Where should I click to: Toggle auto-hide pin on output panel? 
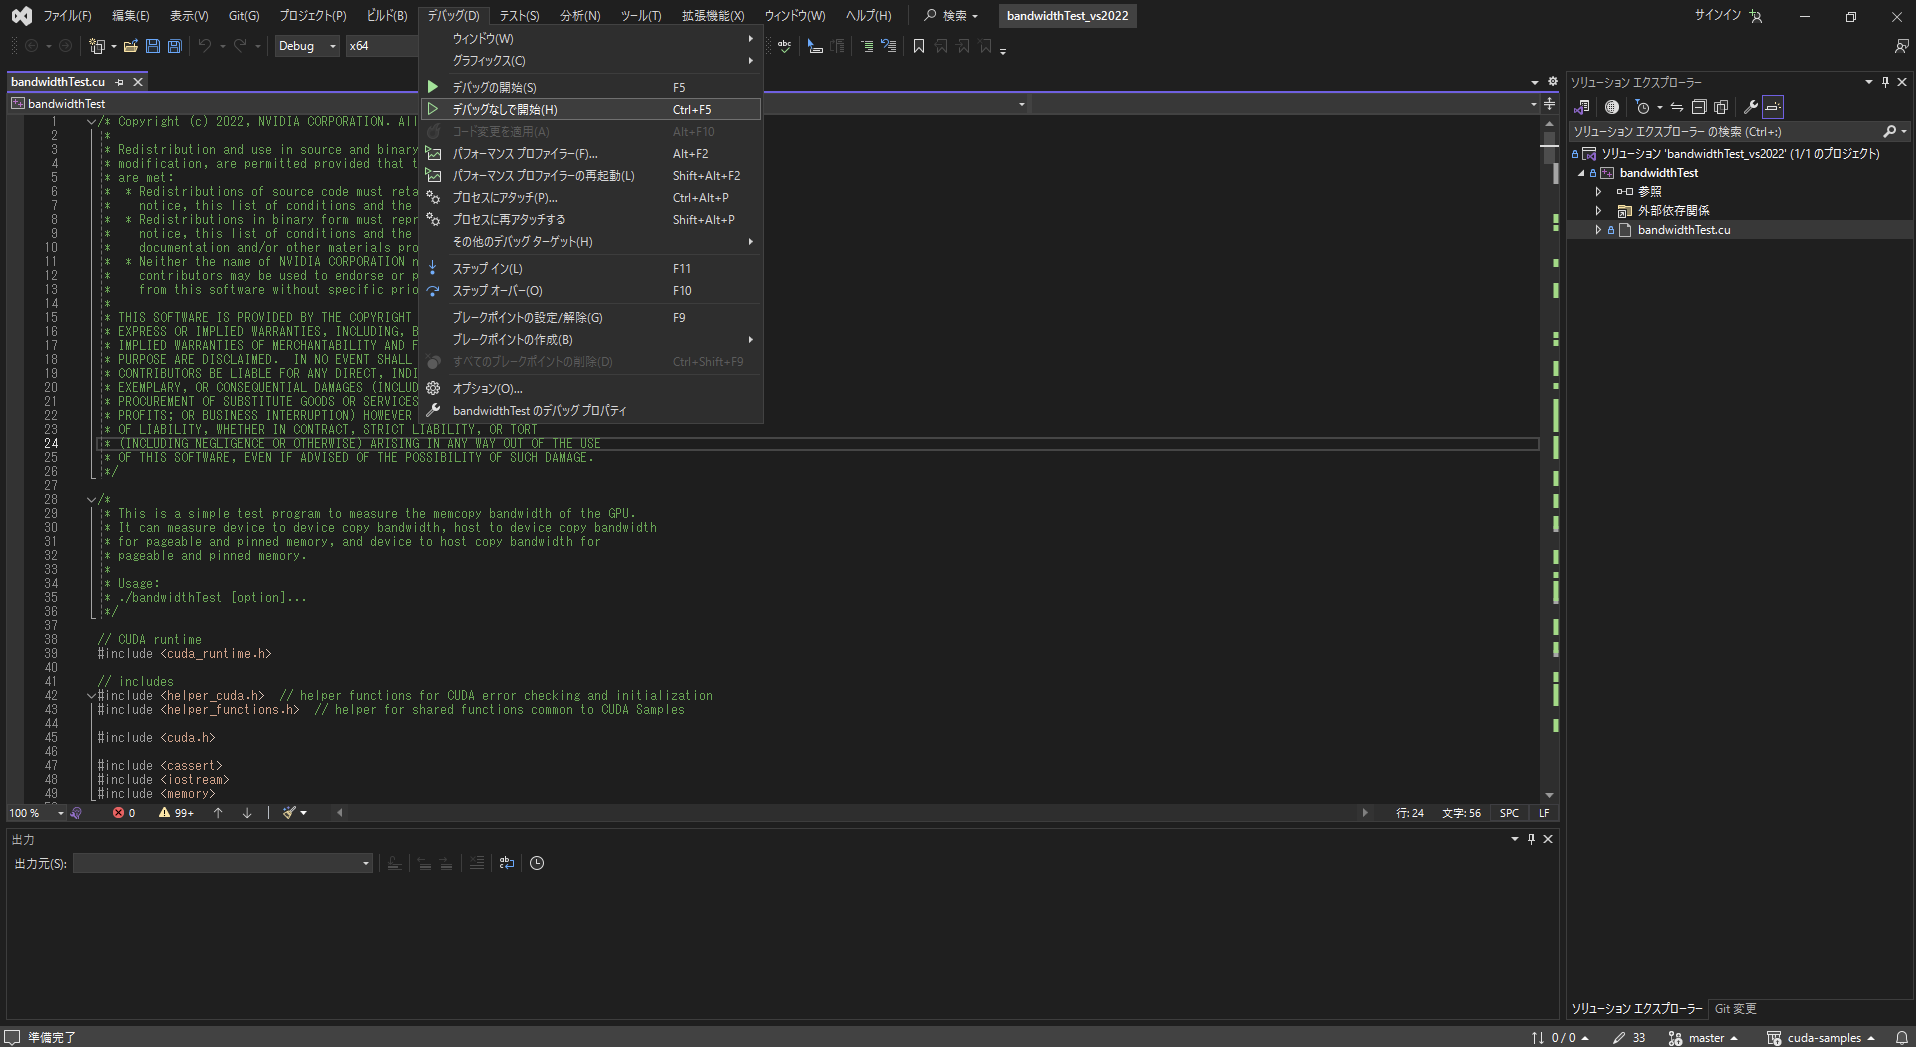pos(1531,839)
